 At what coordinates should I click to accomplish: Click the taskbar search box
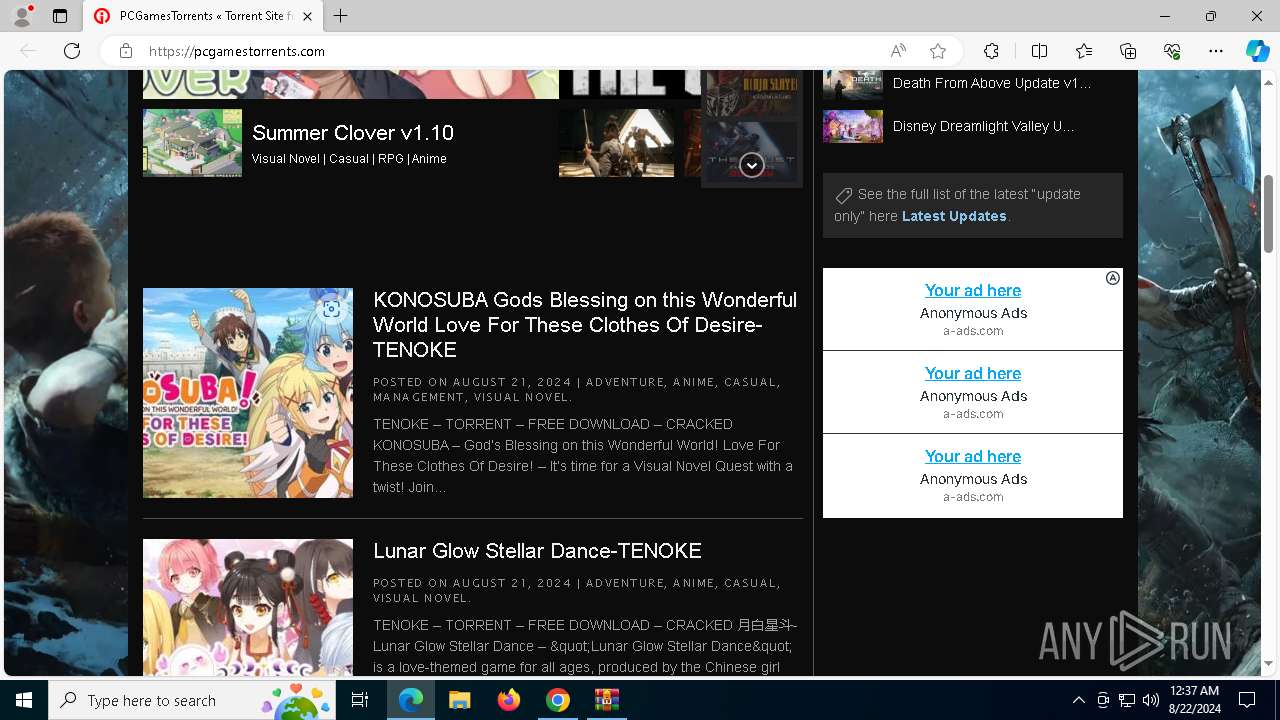tap(194, 700)
